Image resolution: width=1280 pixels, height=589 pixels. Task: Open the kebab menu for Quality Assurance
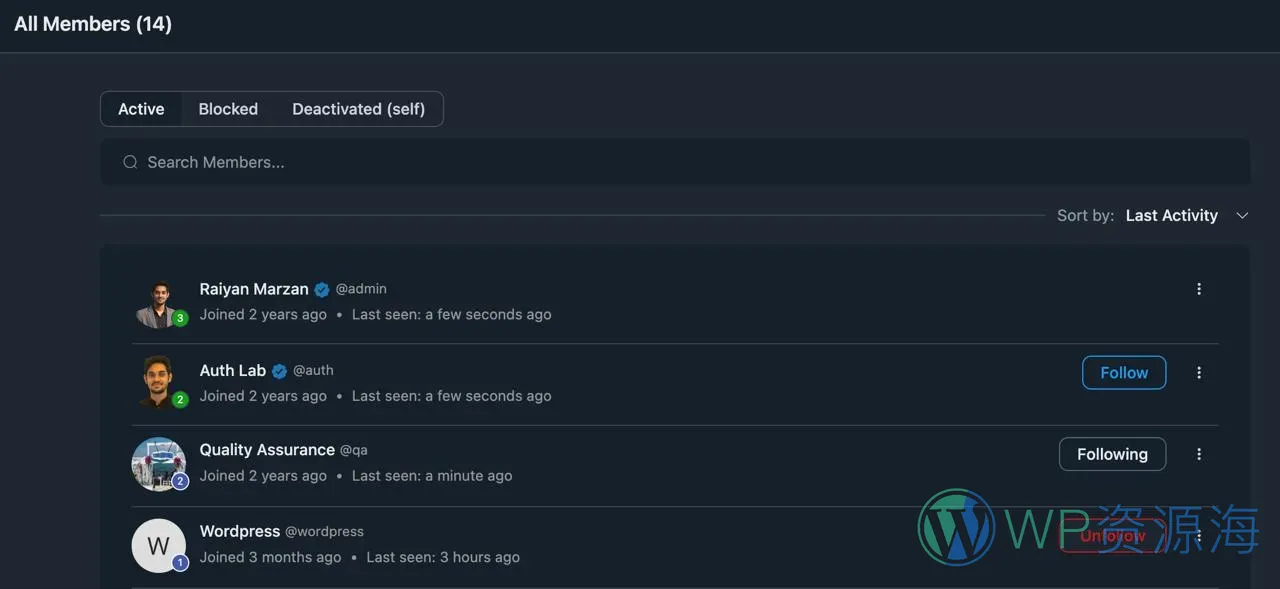point(1199,454)
